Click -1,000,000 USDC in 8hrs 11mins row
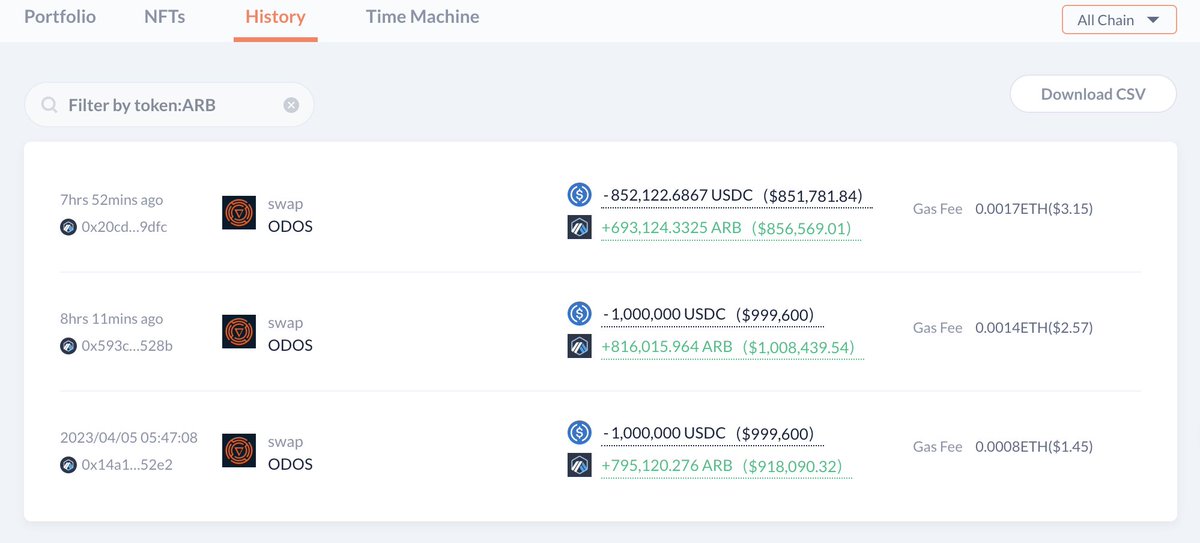This screenshot has width=1200, height=543. tap(664, 315)
